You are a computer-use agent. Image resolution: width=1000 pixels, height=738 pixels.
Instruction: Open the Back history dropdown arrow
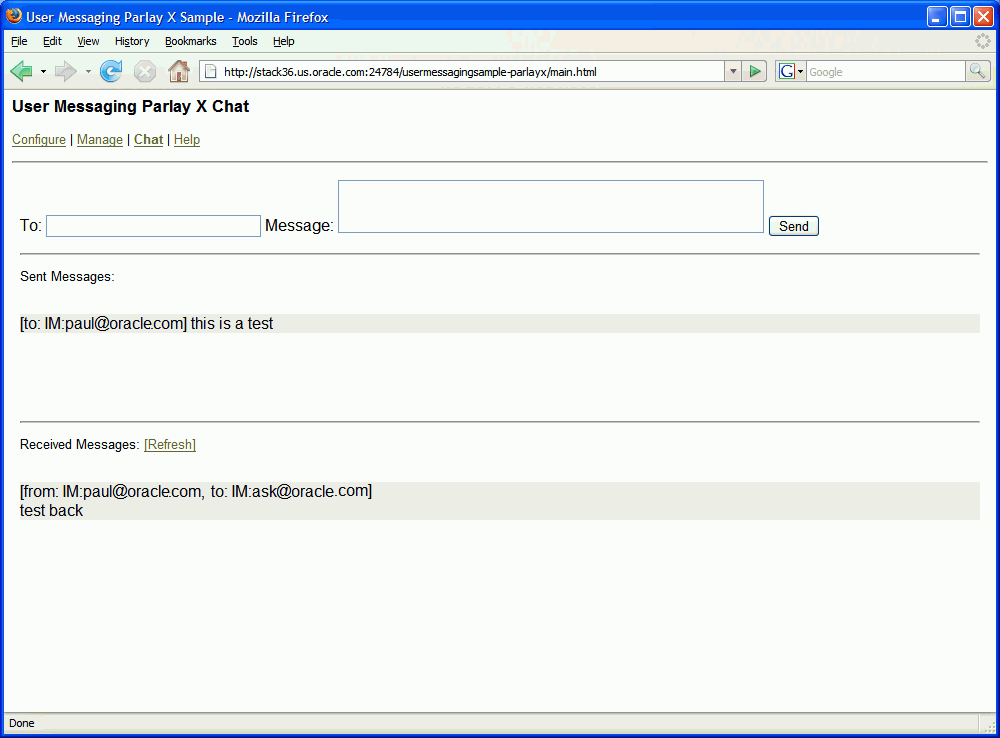pyautogui.click(x=43, y=71)
